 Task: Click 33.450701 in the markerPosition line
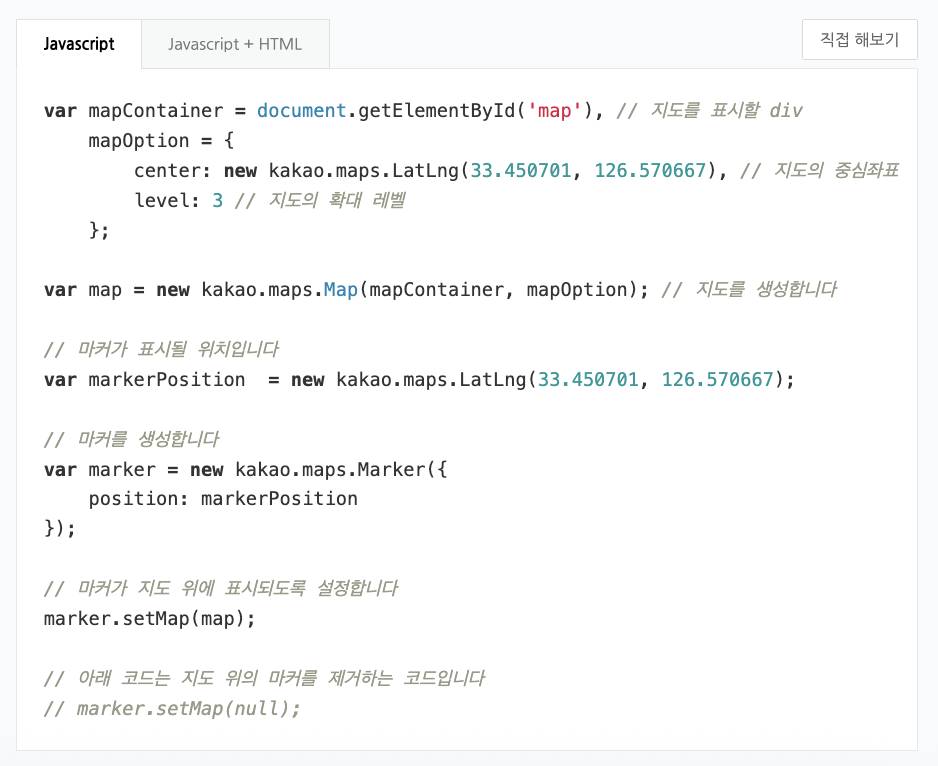(588, 379)
